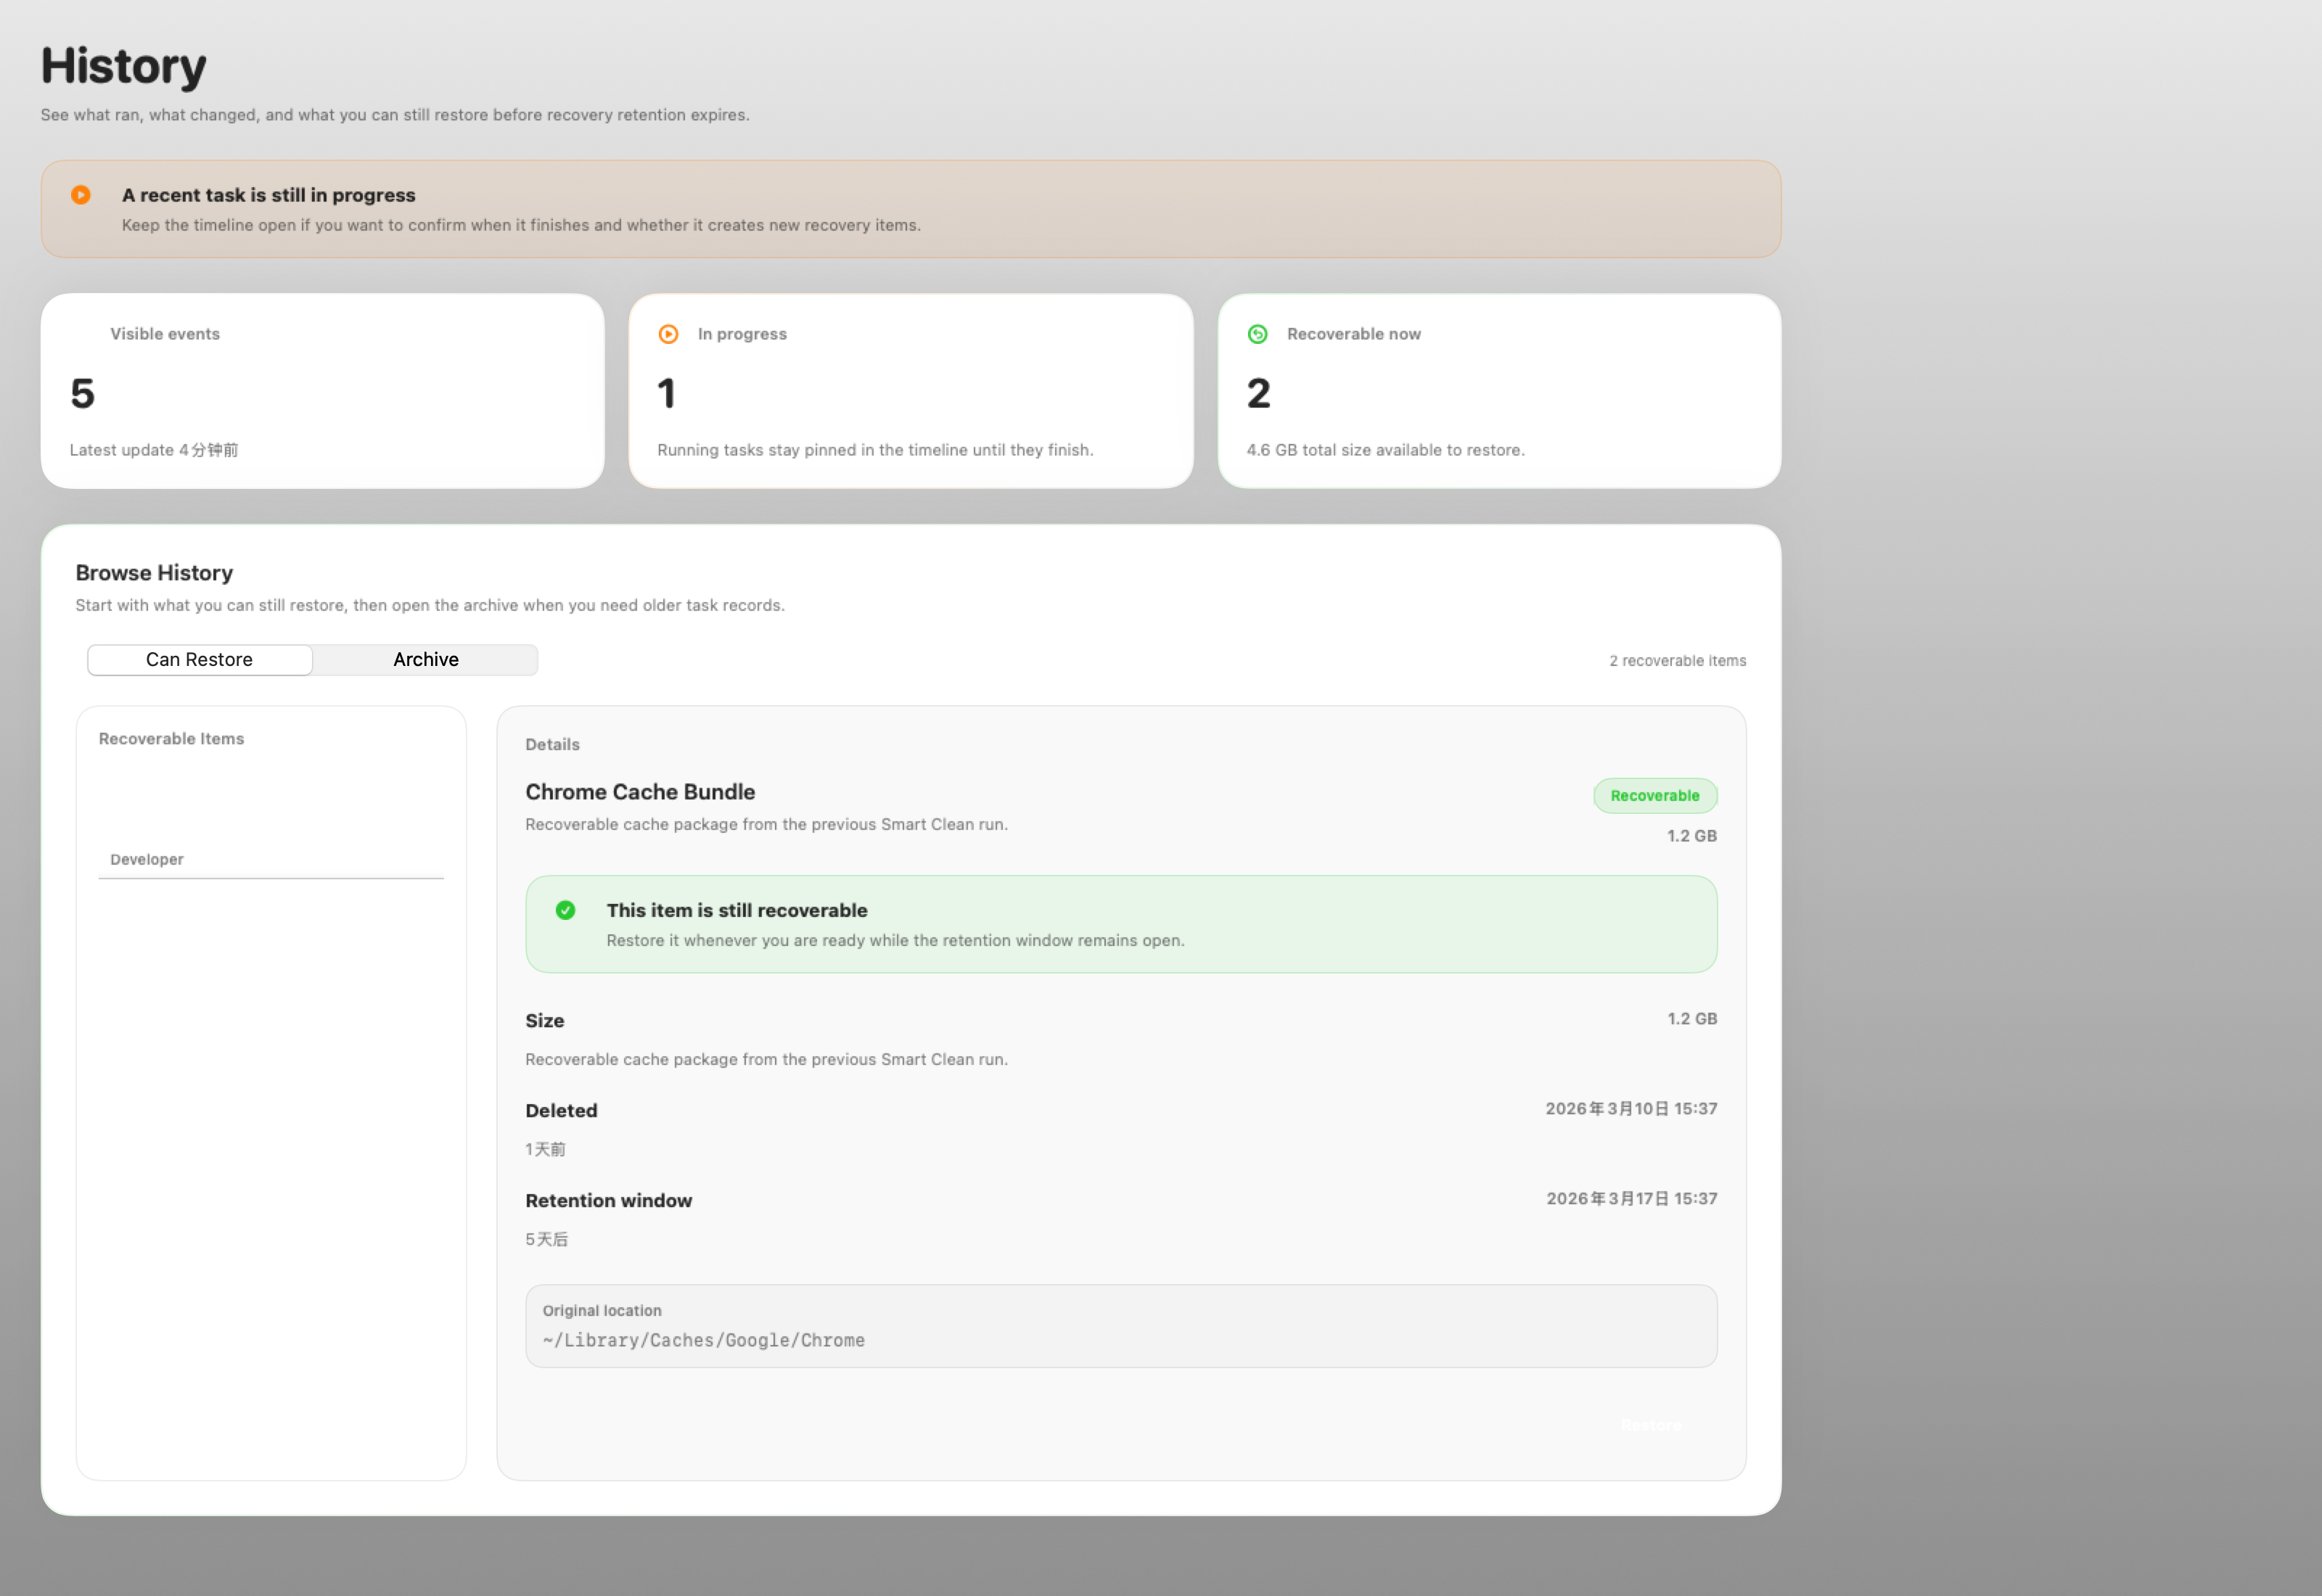Viewport: 2322px width, 1596px height.
Task: Click the Deleted date value
Action: click(1630, 1109)
